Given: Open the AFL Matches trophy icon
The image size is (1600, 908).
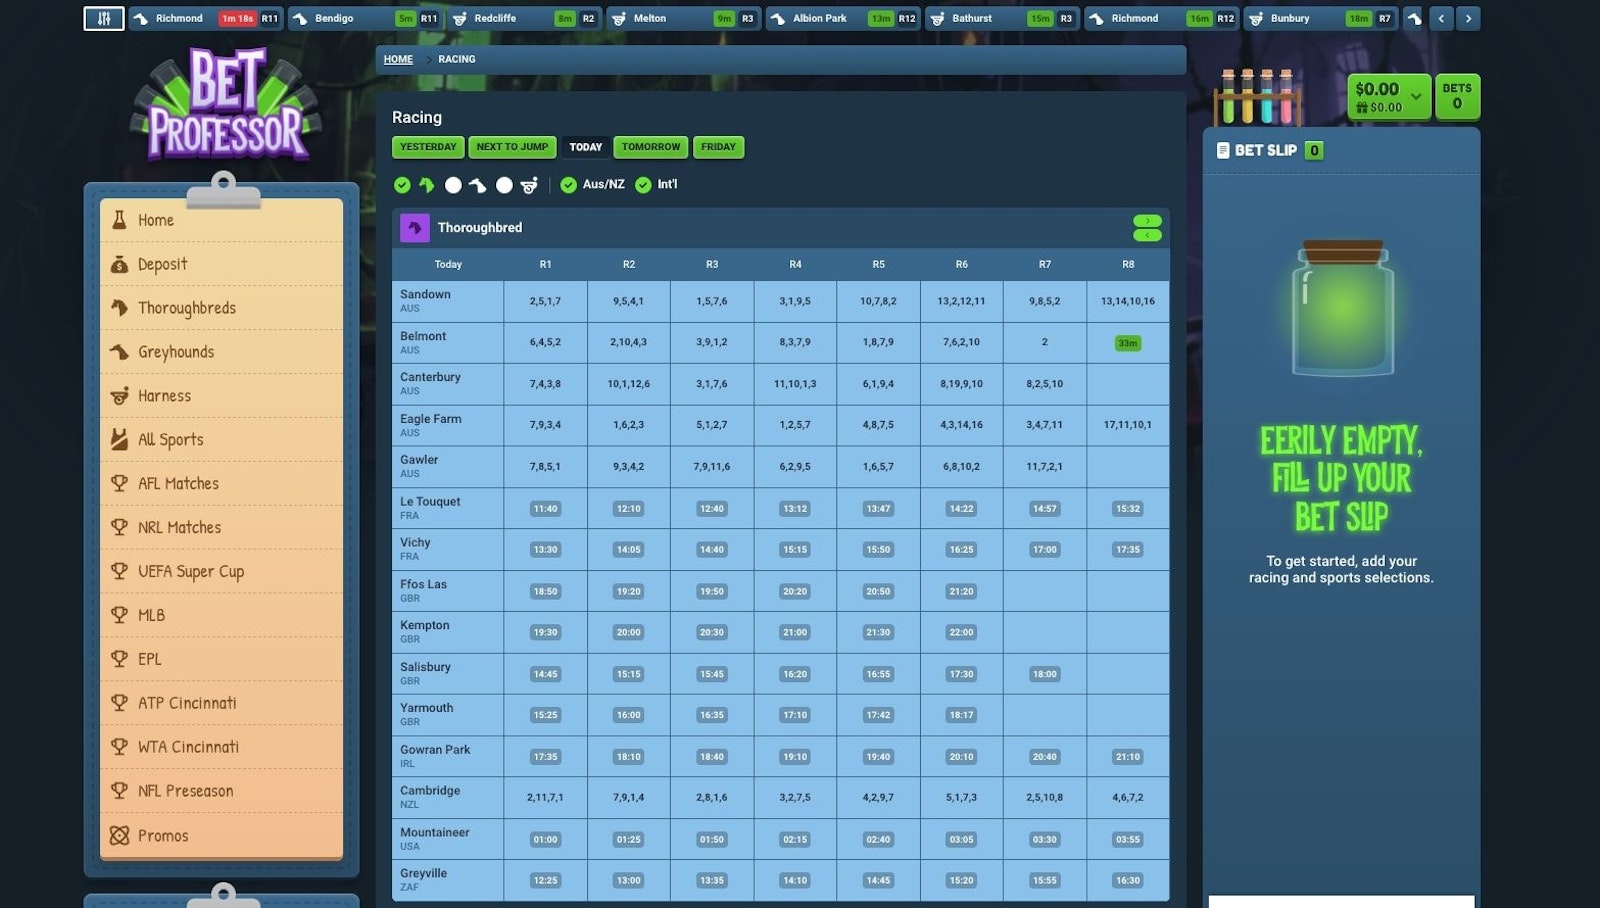Looking at the screenshot, I should coord(117,483).
